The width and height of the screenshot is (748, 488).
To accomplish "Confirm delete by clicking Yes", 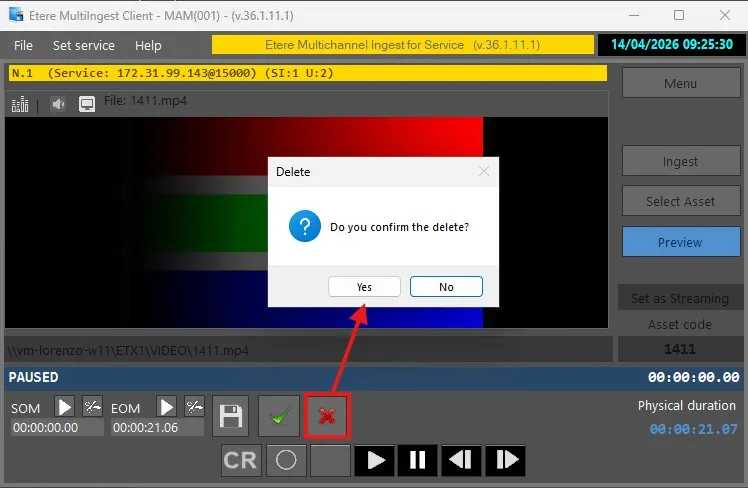I will point(364,287).
